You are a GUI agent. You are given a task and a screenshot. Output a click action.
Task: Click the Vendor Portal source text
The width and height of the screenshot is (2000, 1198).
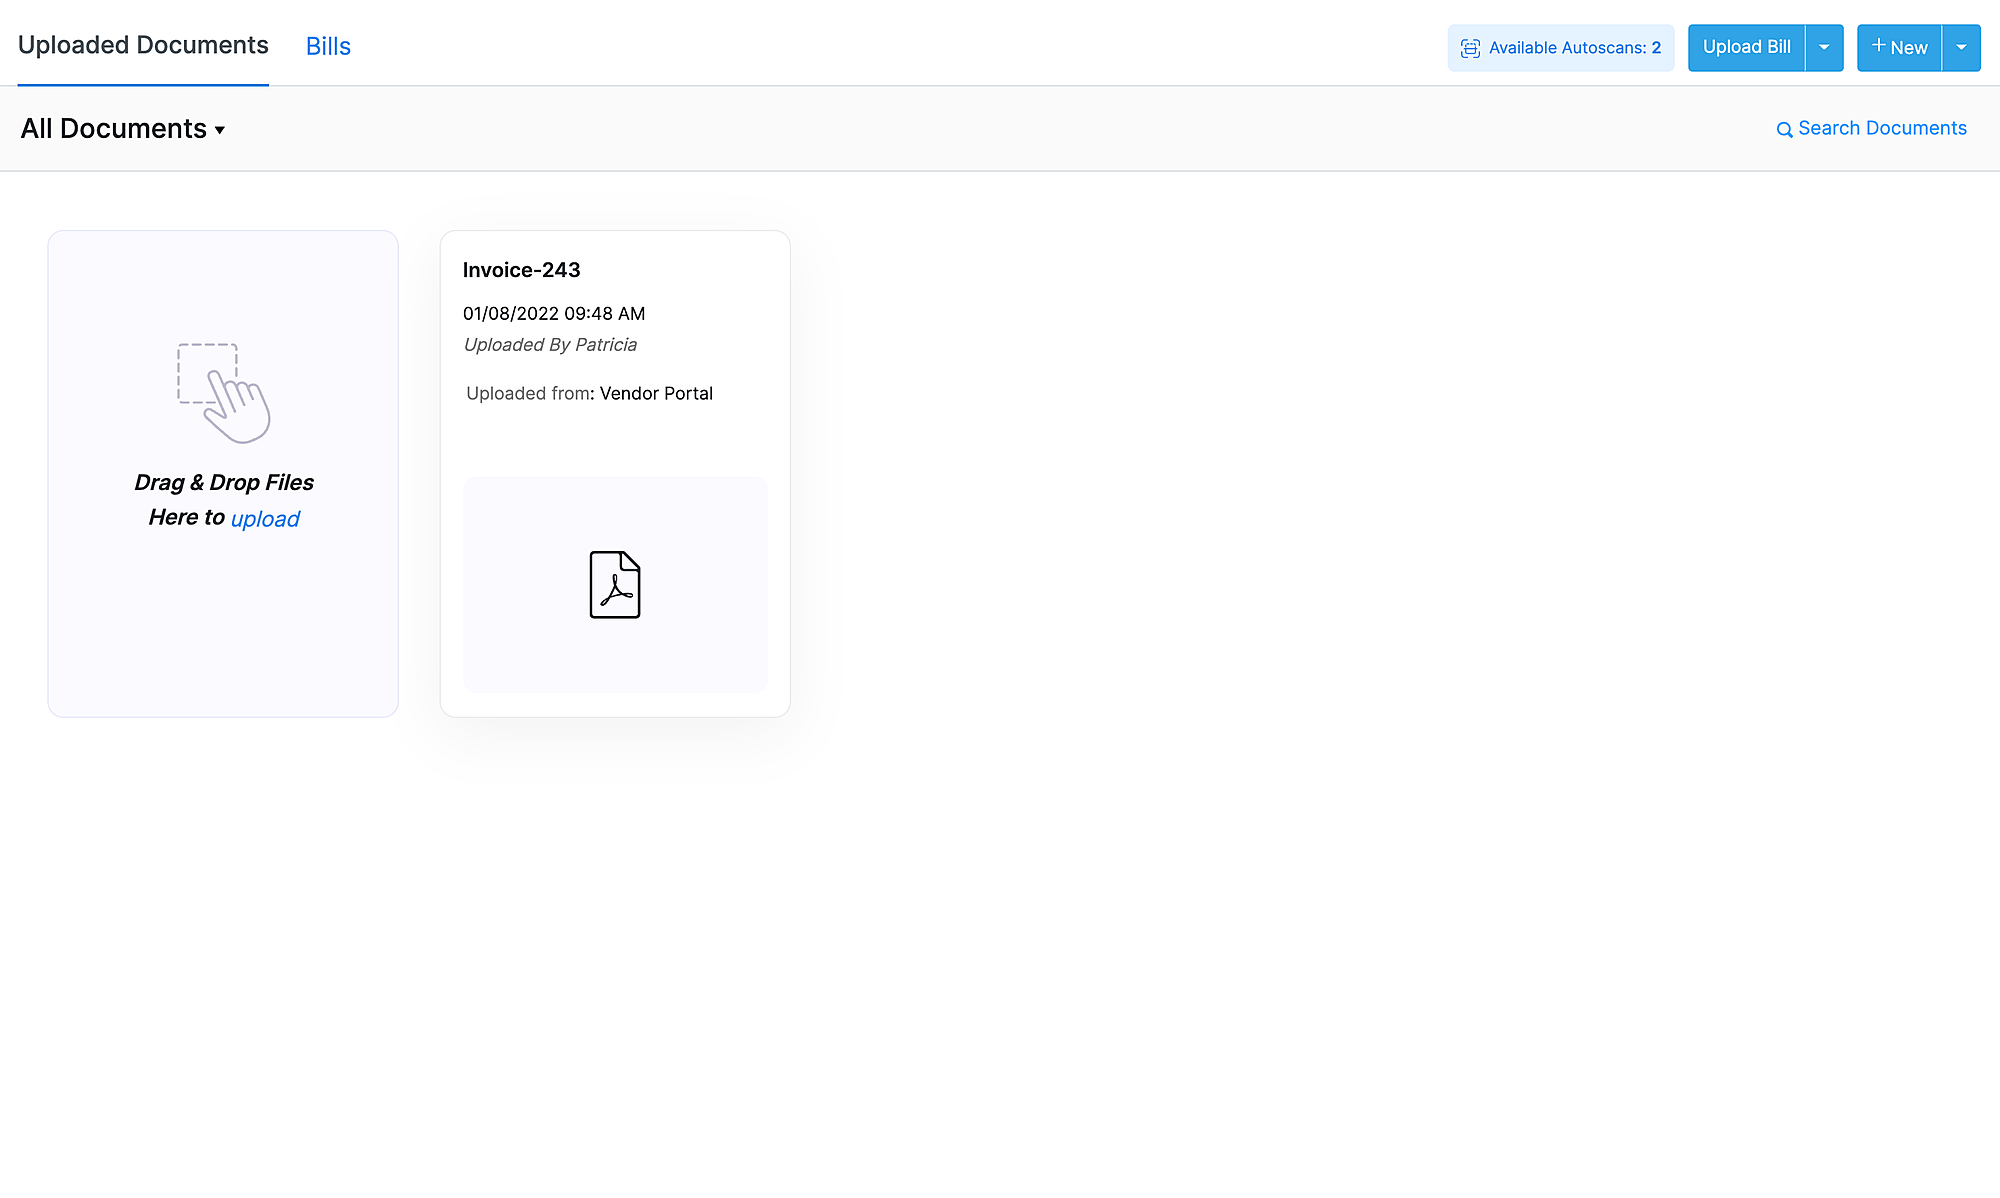point(656,394)
